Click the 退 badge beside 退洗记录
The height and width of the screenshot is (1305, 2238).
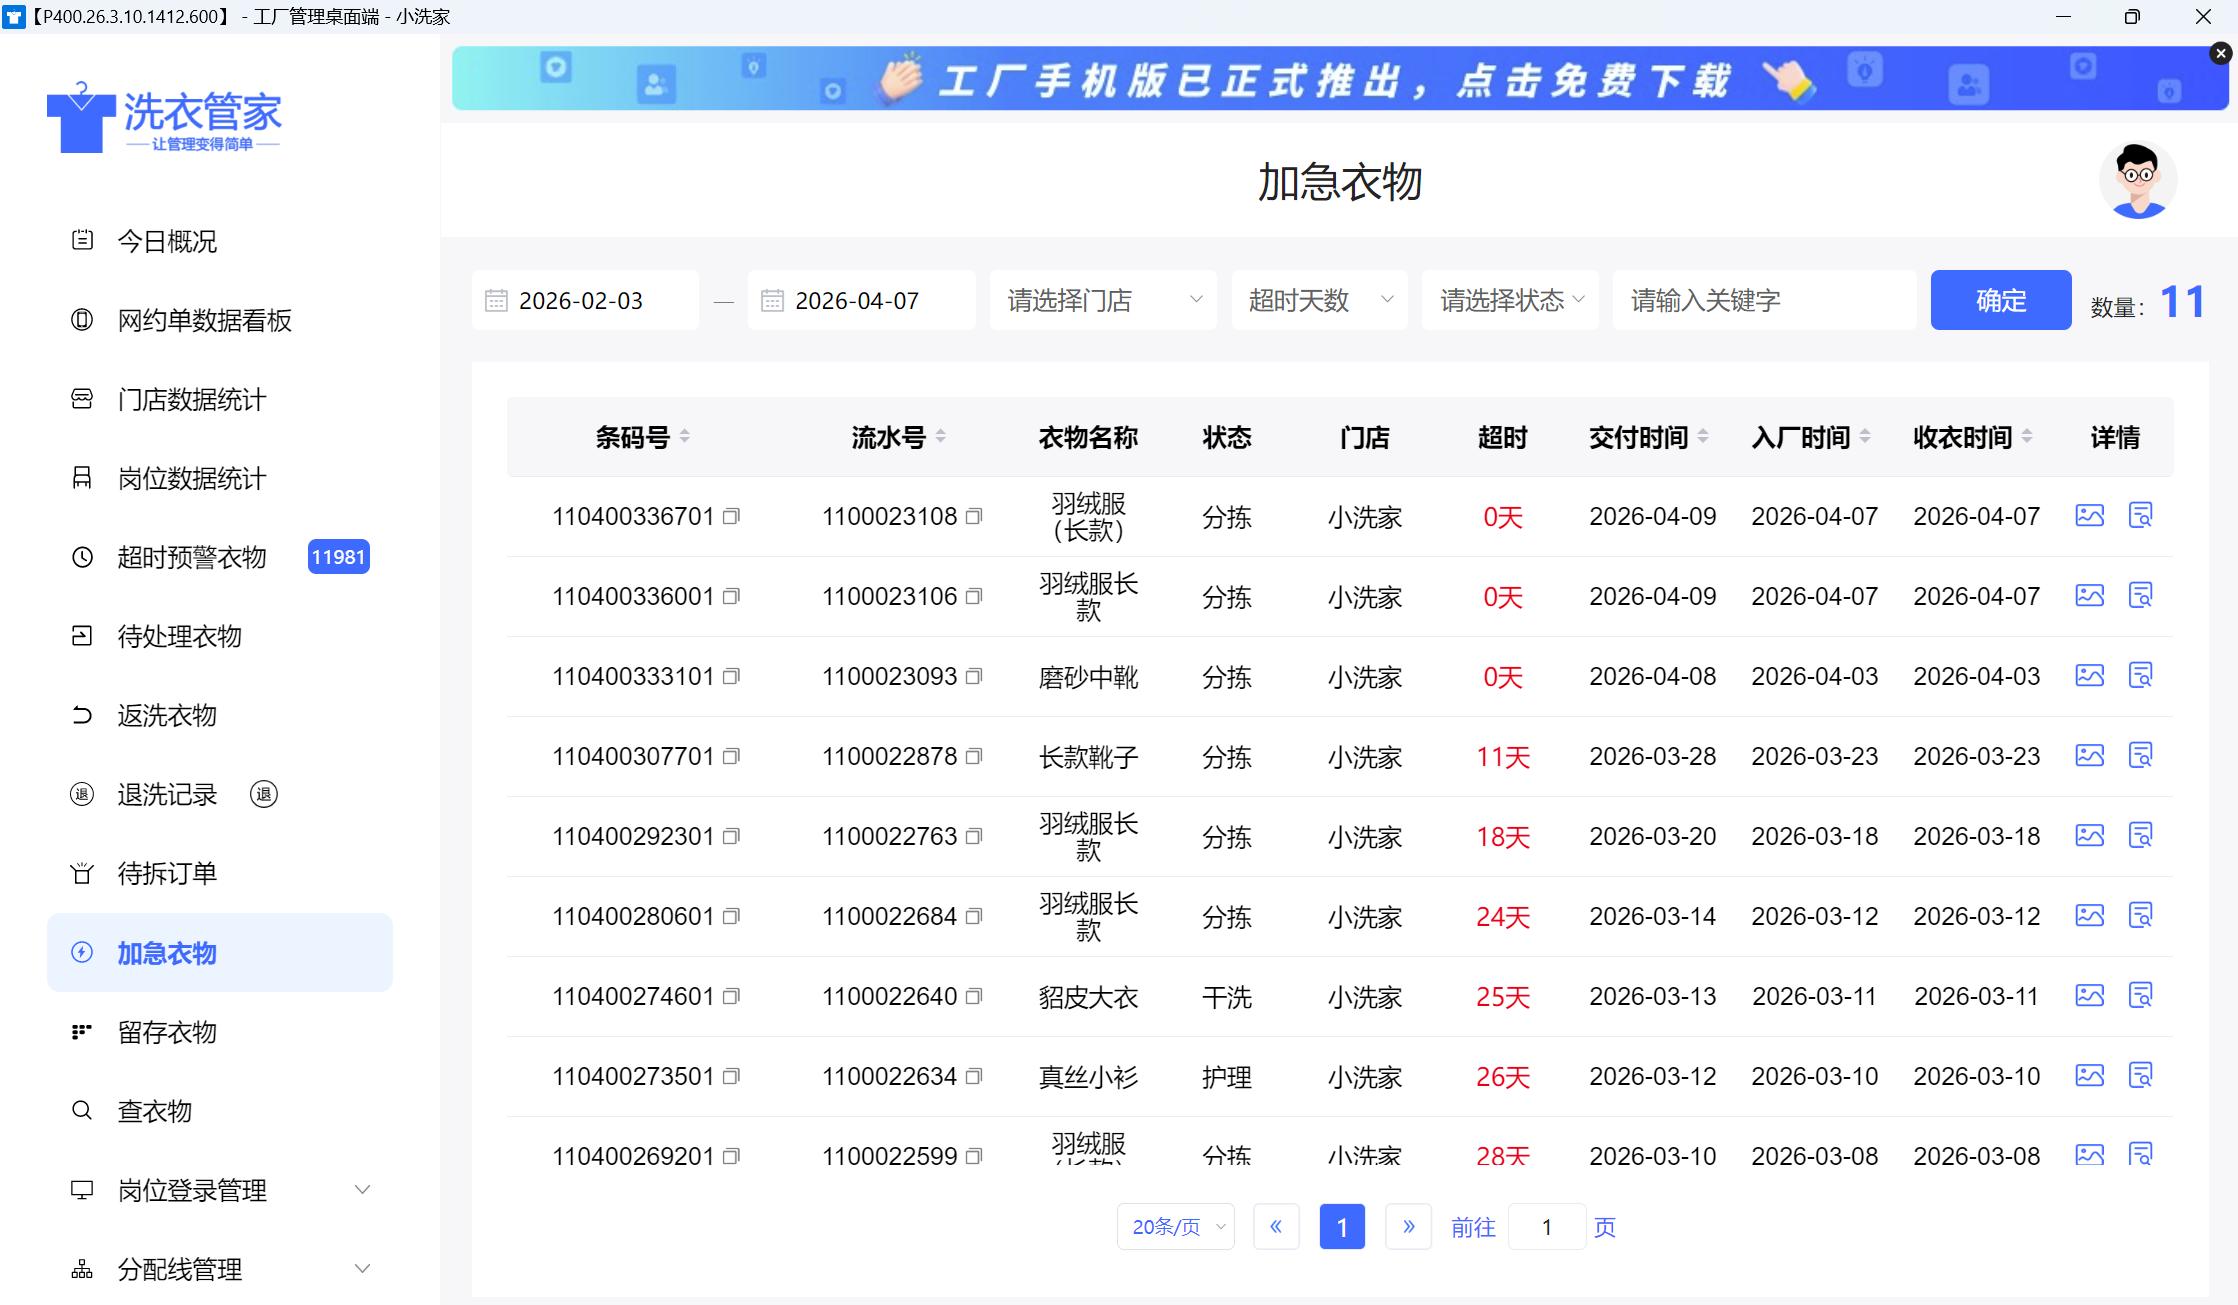[x=263, y=795]
